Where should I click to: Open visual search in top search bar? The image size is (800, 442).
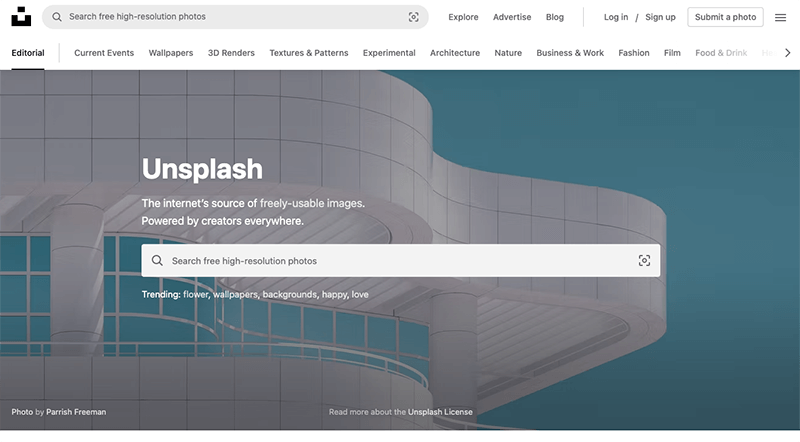pyautogui.click(x=413, y=17)
